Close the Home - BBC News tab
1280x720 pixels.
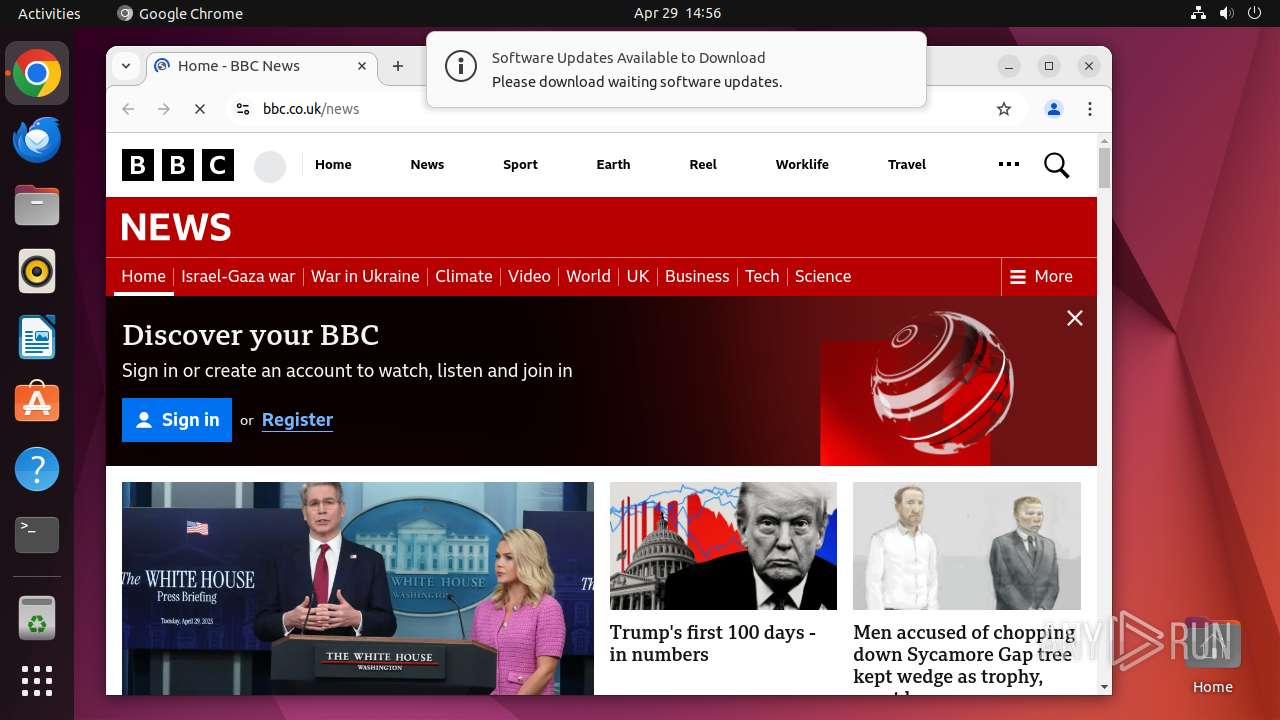point(362,66)
